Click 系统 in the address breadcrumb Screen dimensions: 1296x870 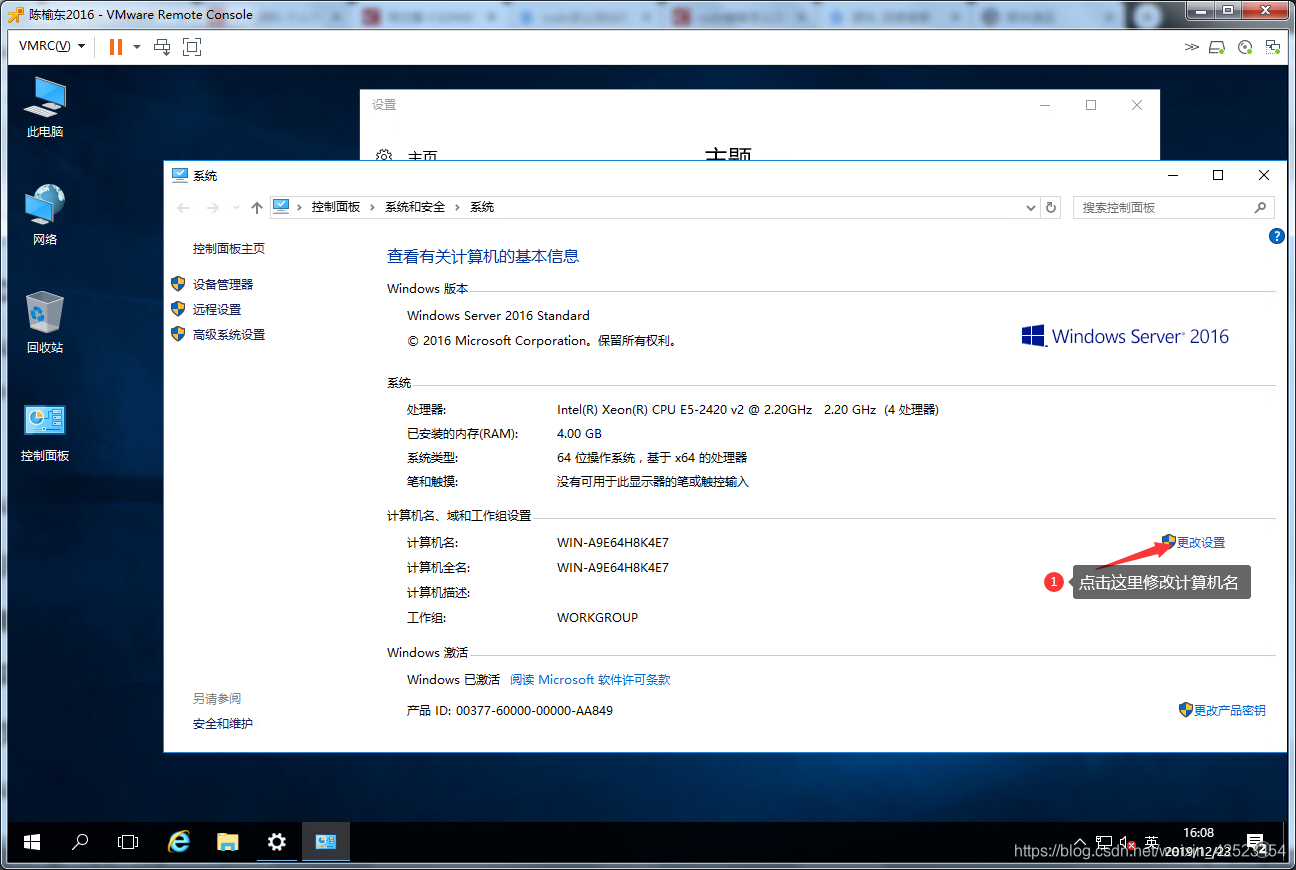pyautogui.click(x=482, y=207)
